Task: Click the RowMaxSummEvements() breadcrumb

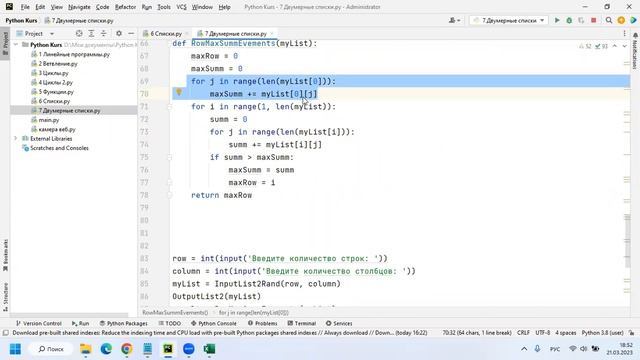Action: click(175, 313)
